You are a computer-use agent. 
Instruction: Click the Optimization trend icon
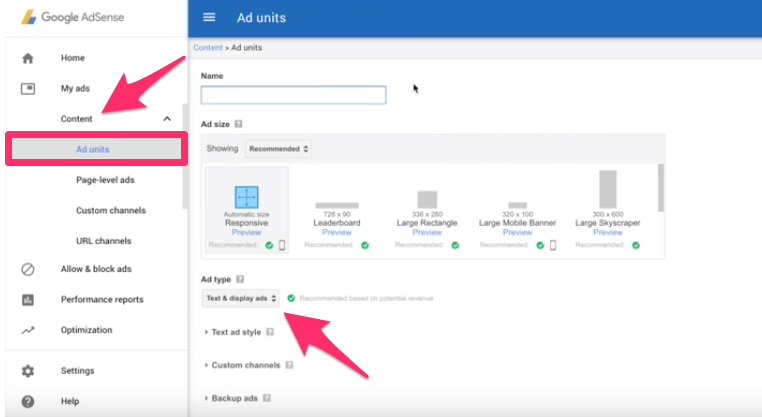coord(28,330)
